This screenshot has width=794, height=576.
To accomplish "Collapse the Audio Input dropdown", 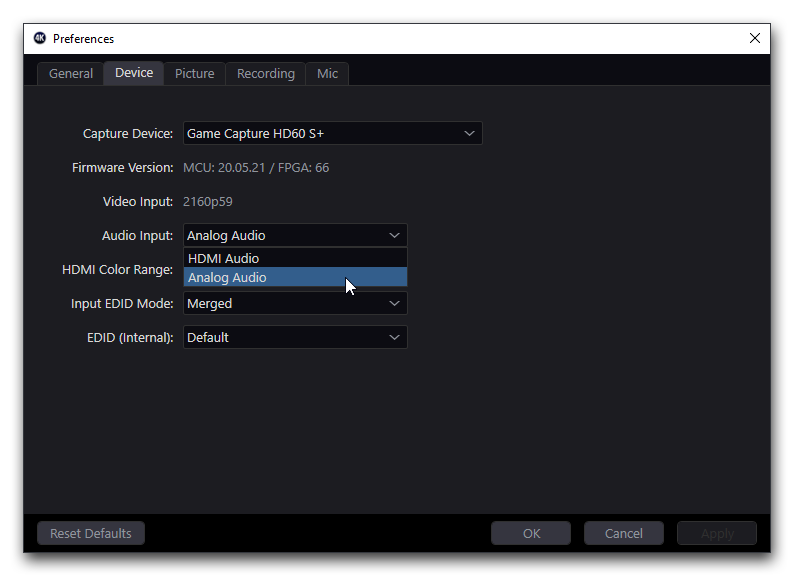I will coord(295,236).
